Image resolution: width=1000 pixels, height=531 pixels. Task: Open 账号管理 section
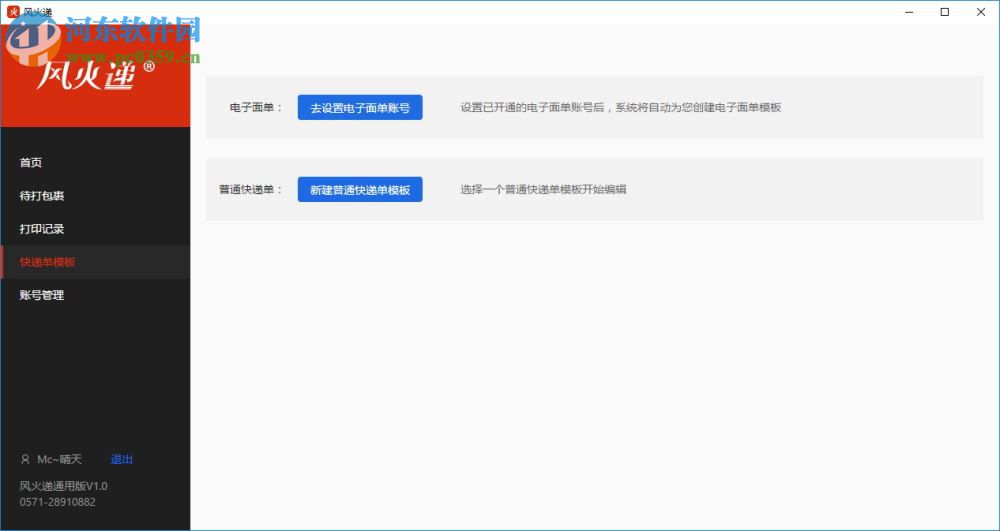coord(95,295)
